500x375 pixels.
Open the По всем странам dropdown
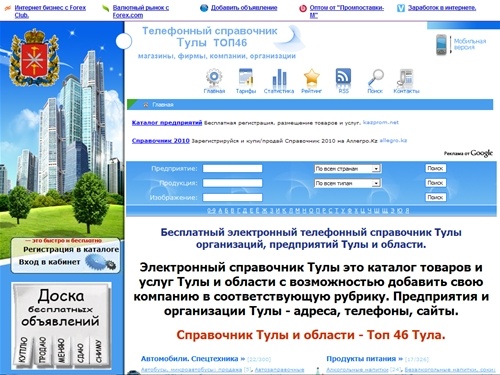point(347,169)
